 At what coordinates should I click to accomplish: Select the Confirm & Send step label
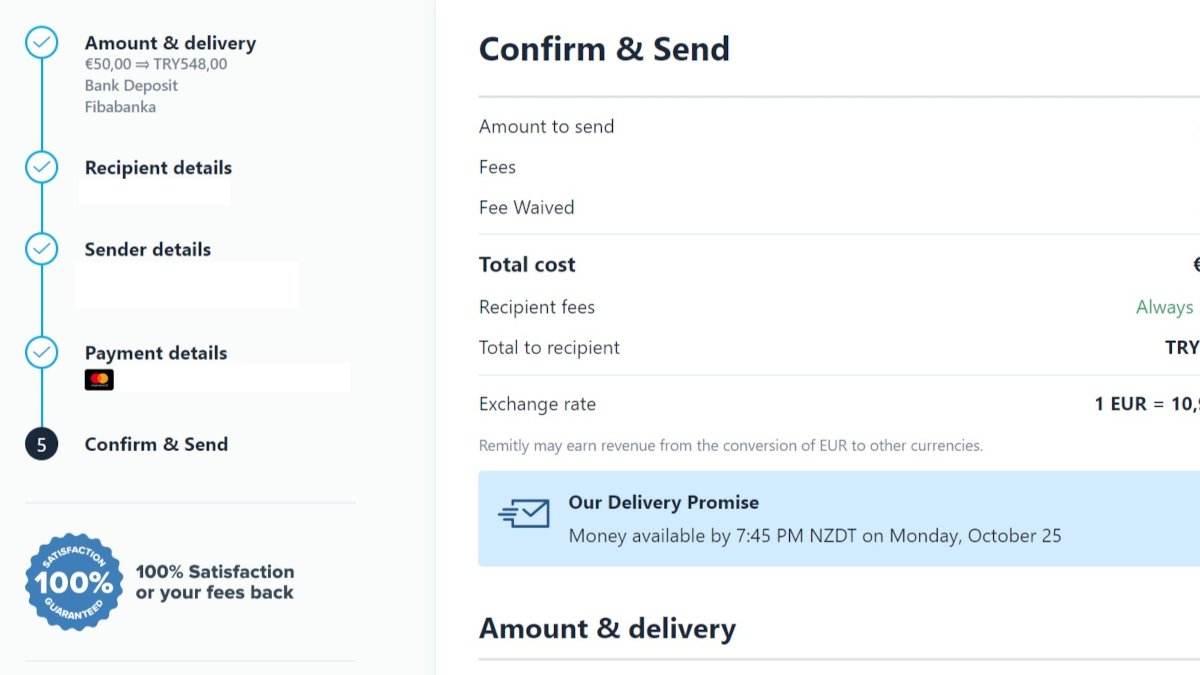156,445
